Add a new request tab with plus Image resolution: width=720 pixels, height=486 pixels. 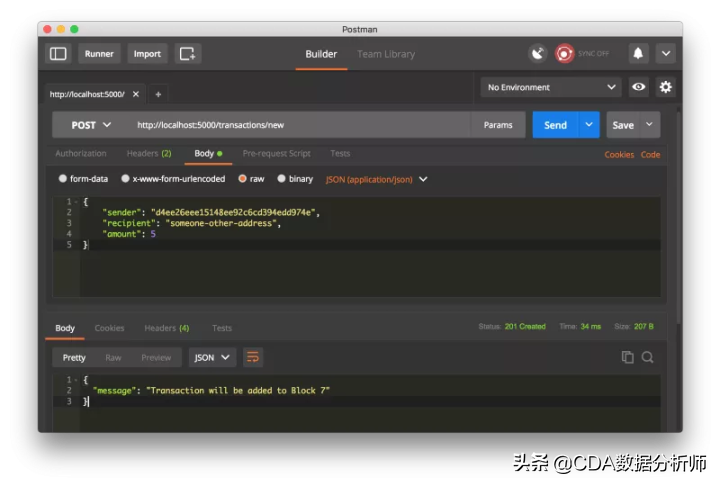(158, 94)
